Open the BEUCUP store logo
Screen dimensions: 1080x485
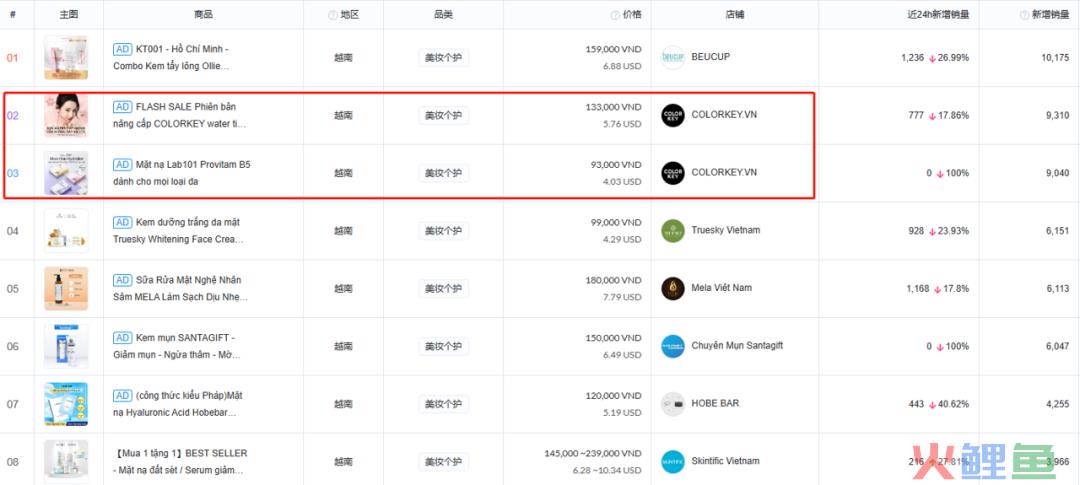pyautogui.click(x=673, y=57)
